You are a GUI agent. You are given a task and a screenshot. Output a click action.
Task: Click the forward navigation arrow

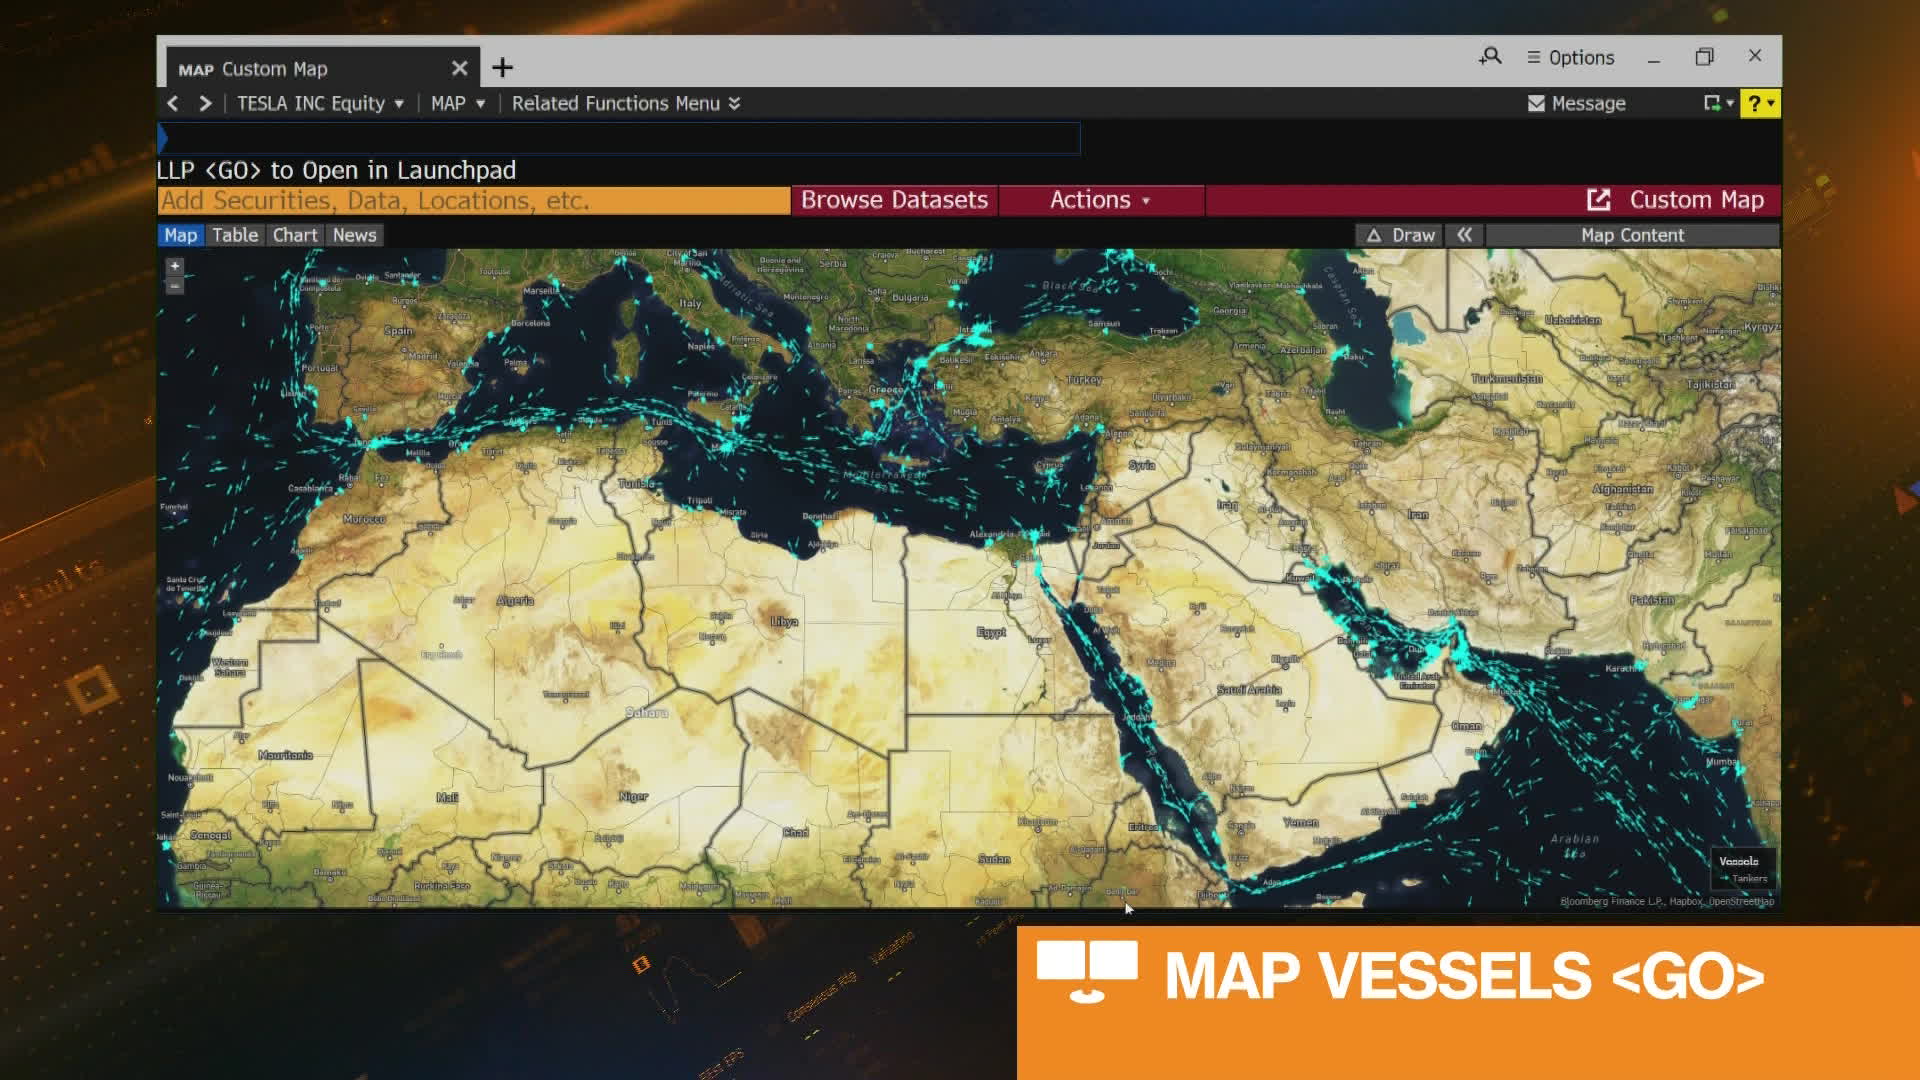pyautogui.click(x=205, y=103)
